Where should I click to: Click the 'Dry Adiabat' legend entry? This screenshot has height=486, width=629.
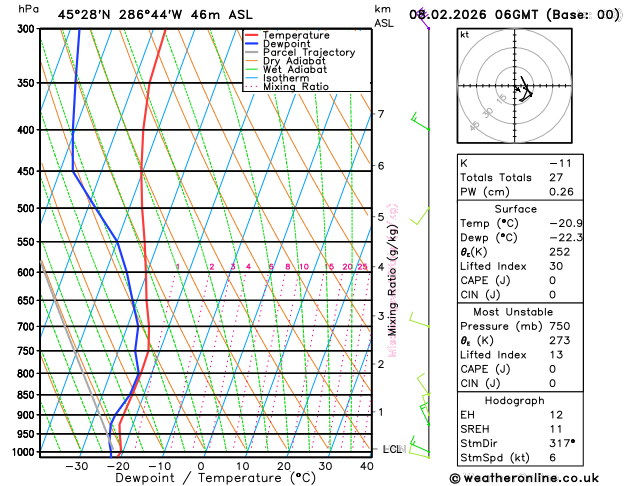[294, 61]
